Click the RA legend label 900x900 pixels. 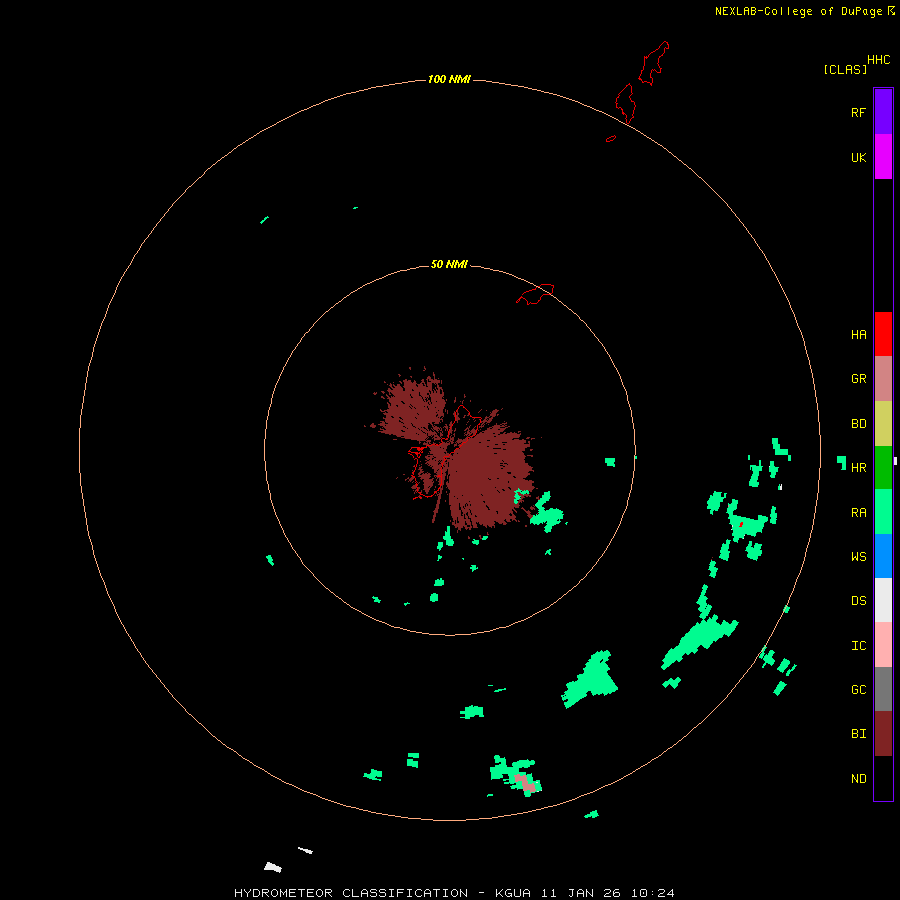[858, 512]
